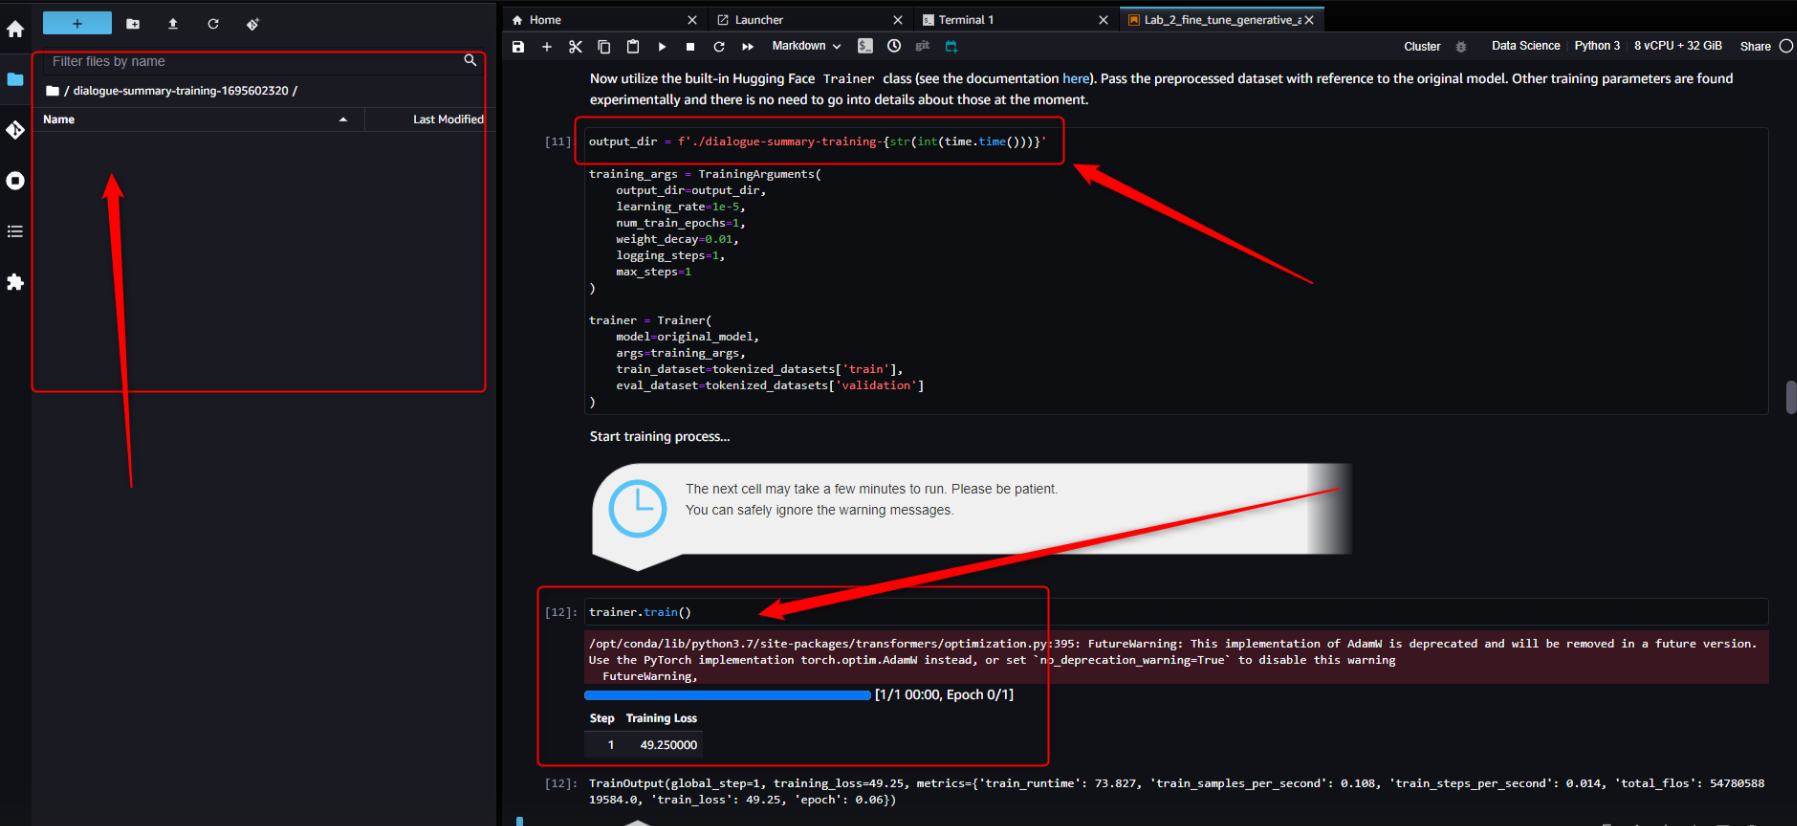Open the Markdown cell type dropdown
The height and width of the screenshot is (826, 1797).
click(807, 46)
